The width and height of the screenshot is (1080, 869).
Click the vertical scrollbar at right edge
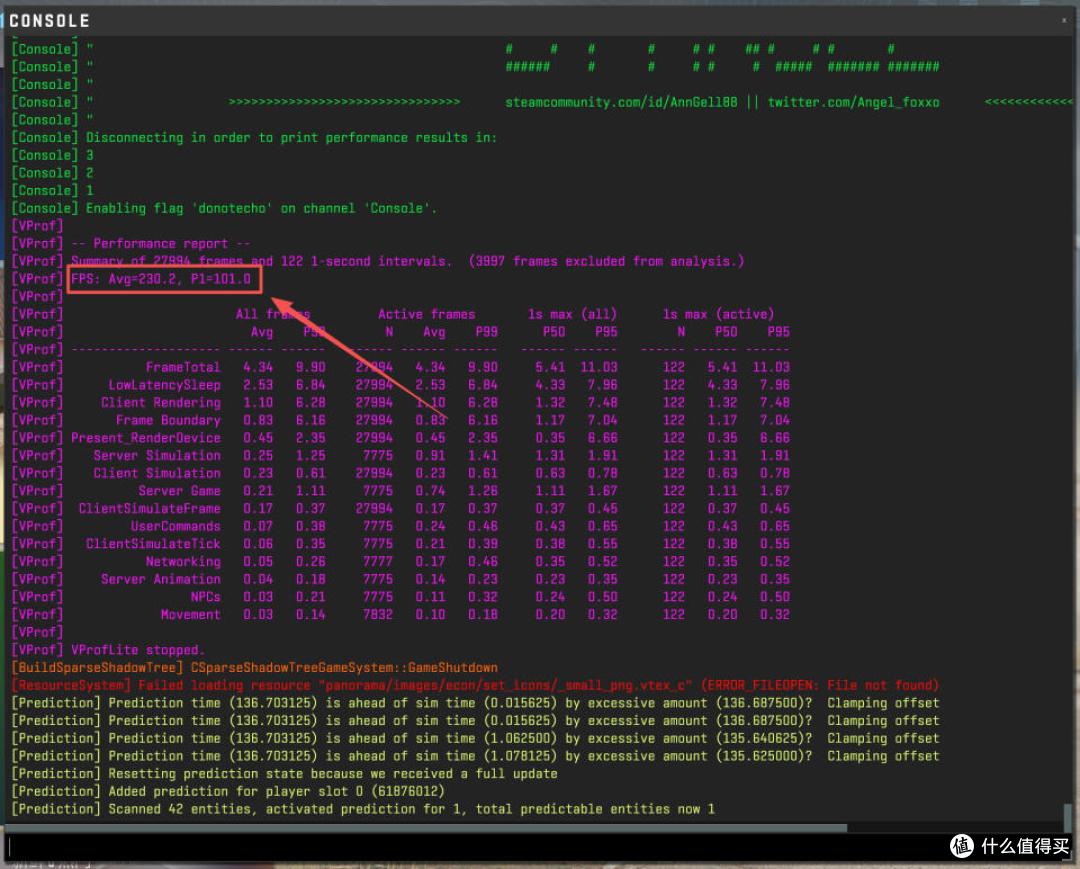[1068, 817]
